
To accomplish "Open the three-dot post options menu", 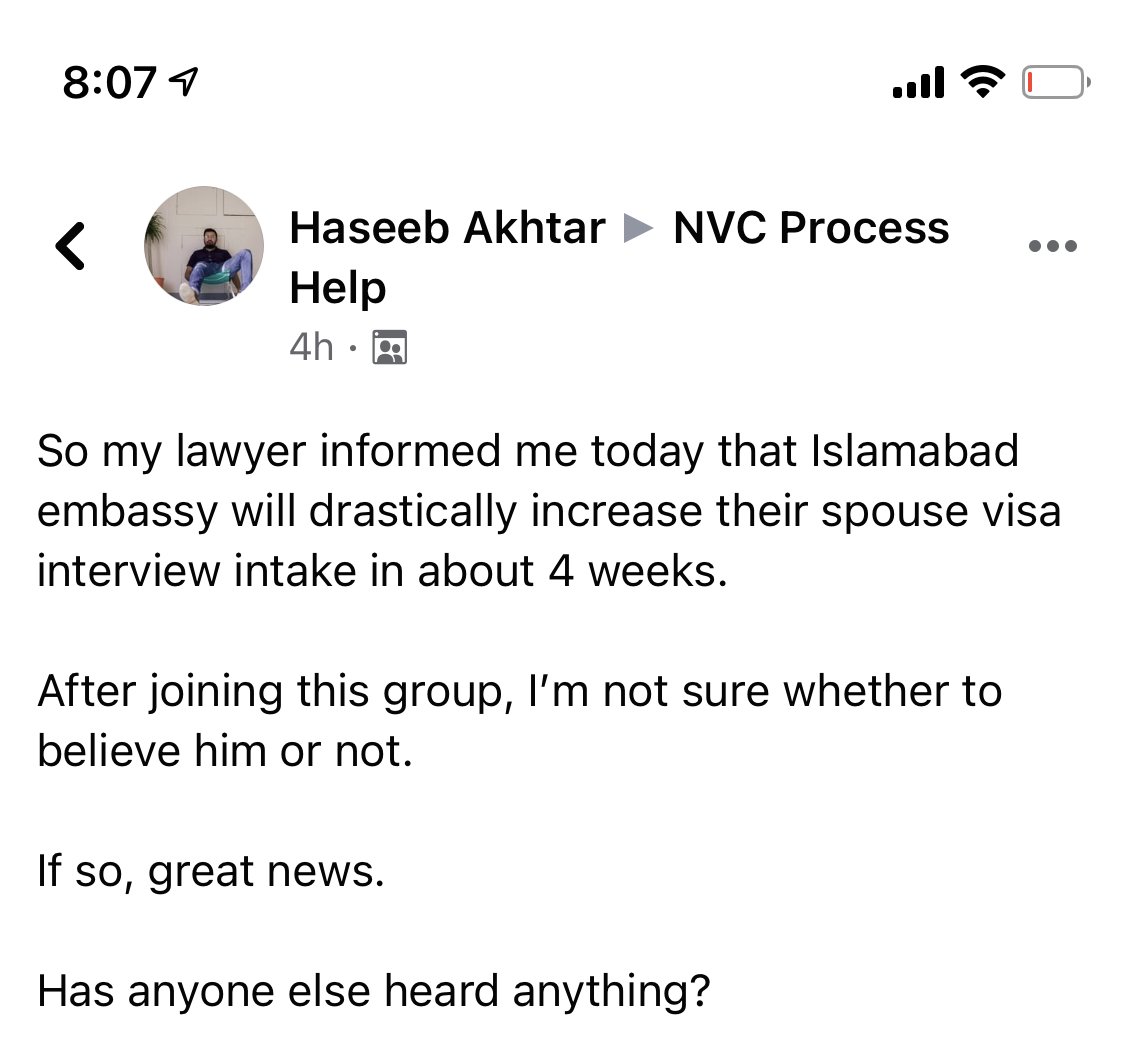I will pyautogui.click(x=1053, y=246).
